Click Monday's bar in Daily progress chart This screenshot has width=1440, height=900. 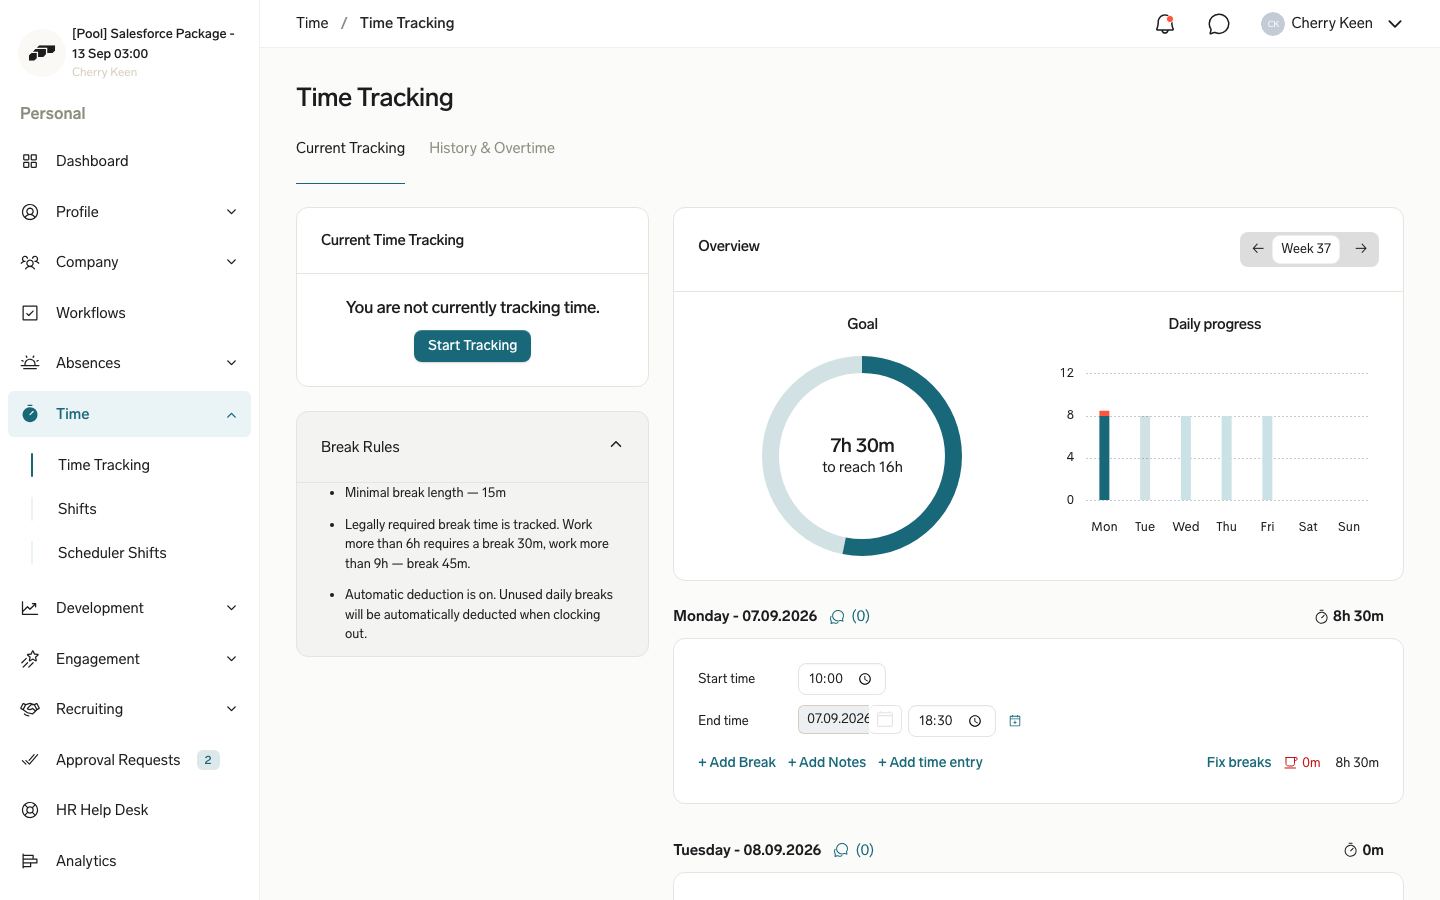coord(1104,455)
